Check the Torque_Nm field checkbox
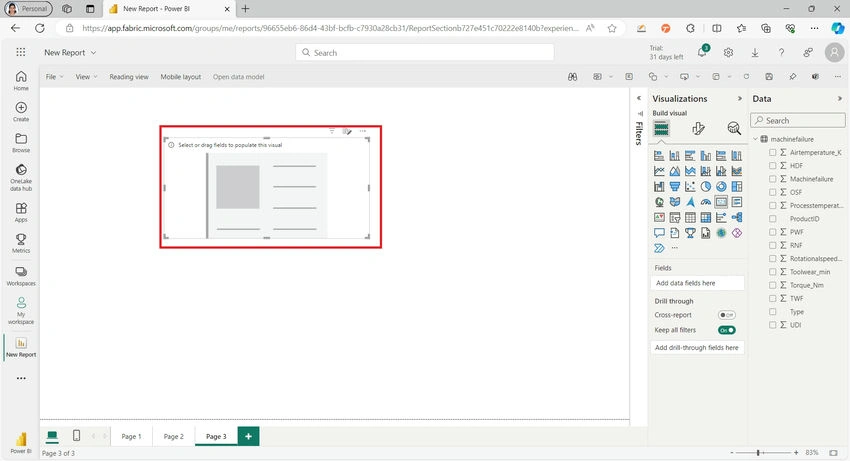This screenshot has height=461, width=850. (772, 285)
